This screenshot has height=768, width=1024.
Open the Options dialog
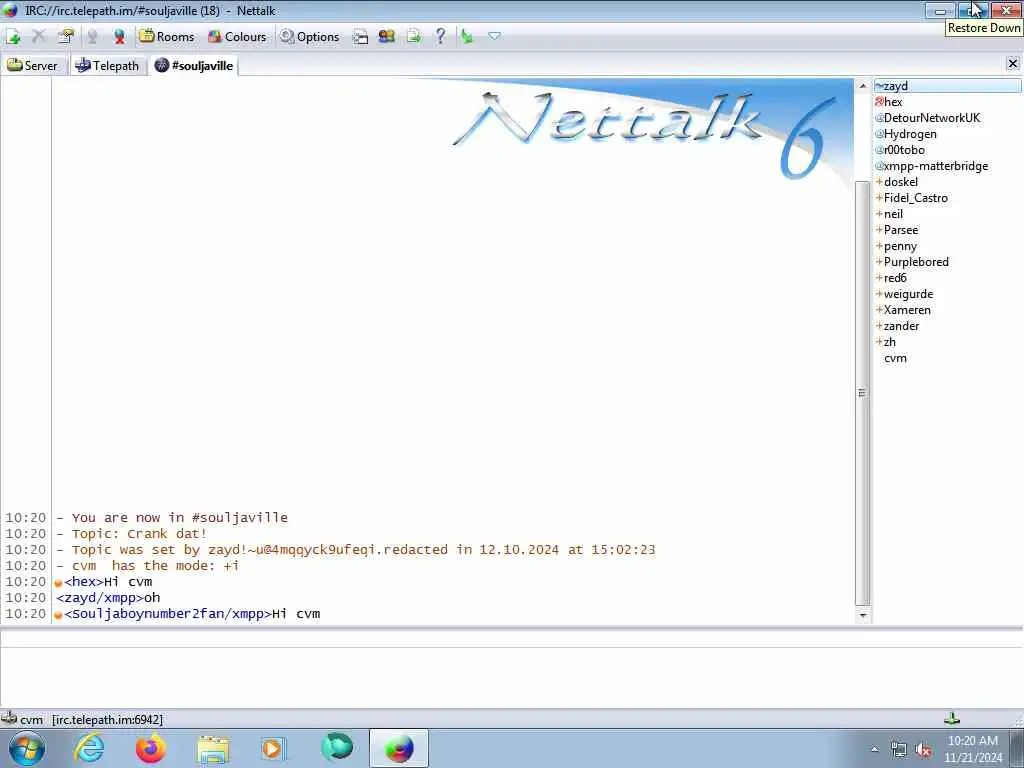pyautogui.click(x=310, y=37)
